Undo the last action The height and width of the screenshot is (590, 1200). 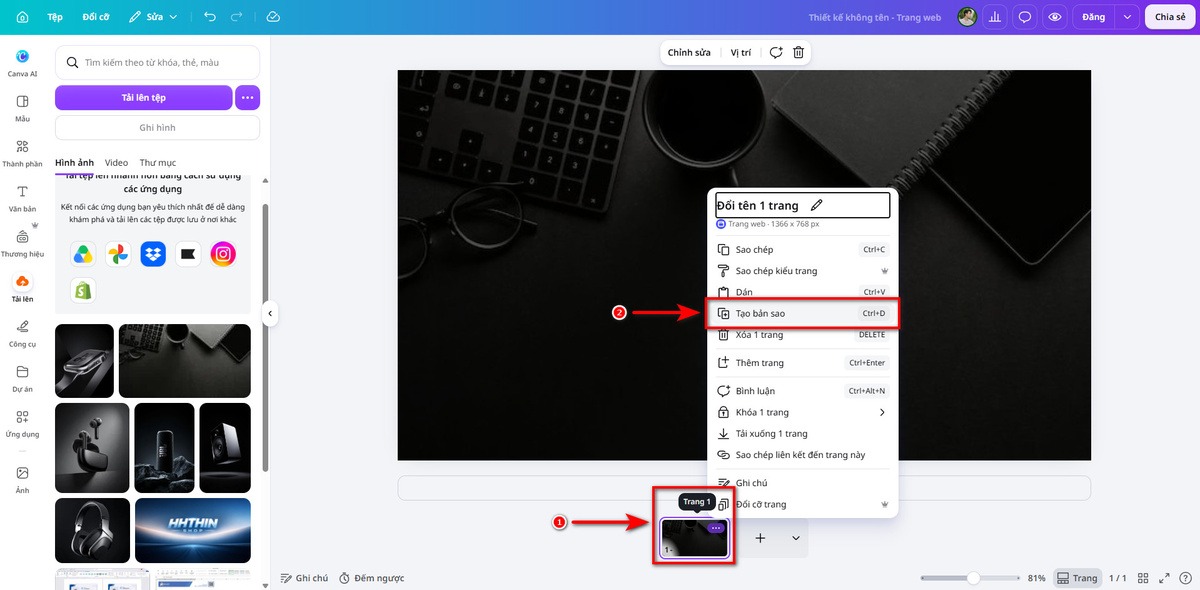[x=209, y=17]
